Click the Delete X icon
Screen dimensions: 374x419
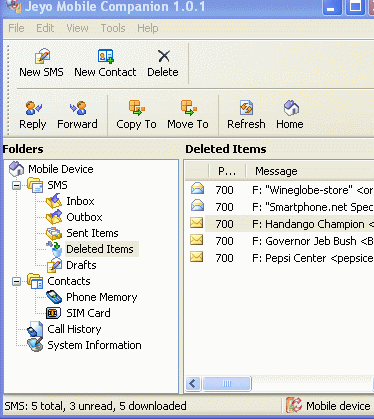(x=164, y=56)
